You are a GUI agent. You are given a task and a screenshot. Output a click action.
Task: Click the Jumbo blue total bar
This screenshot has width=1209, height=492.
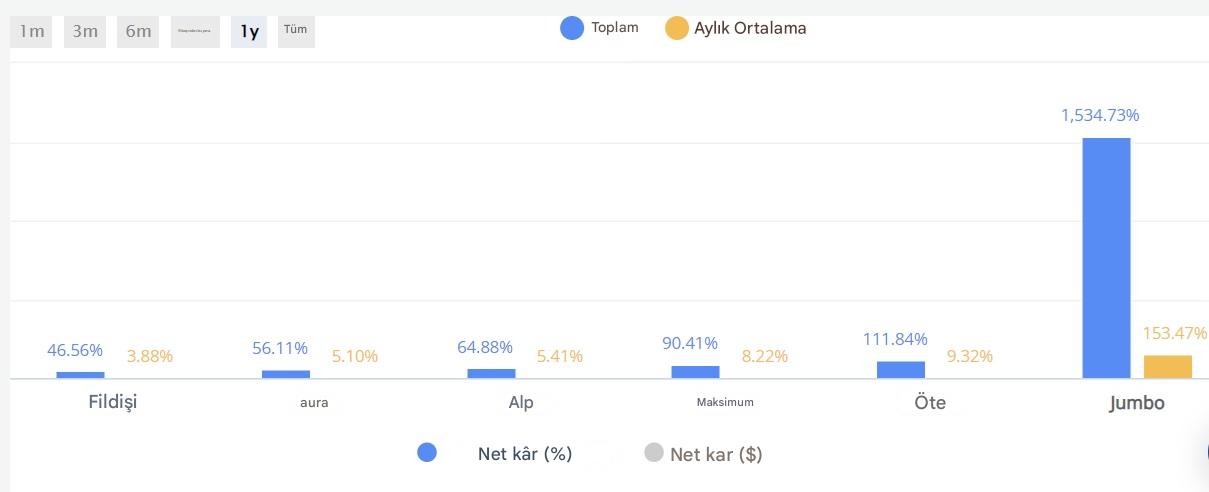1106,258
